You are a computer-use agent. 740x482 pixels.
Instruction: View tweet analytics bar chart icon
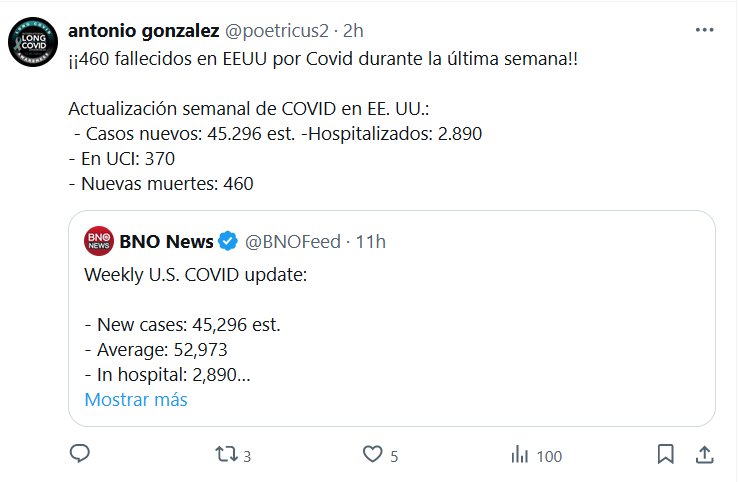pyautogui.click(x=519, y=455)
